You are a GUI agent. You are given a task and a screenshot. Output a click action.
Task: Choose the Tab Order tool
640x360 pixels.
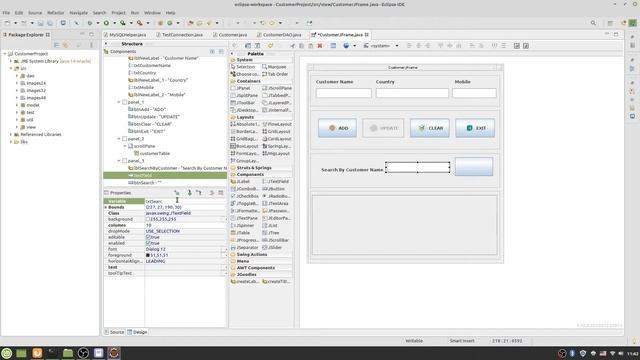[276, 74]
